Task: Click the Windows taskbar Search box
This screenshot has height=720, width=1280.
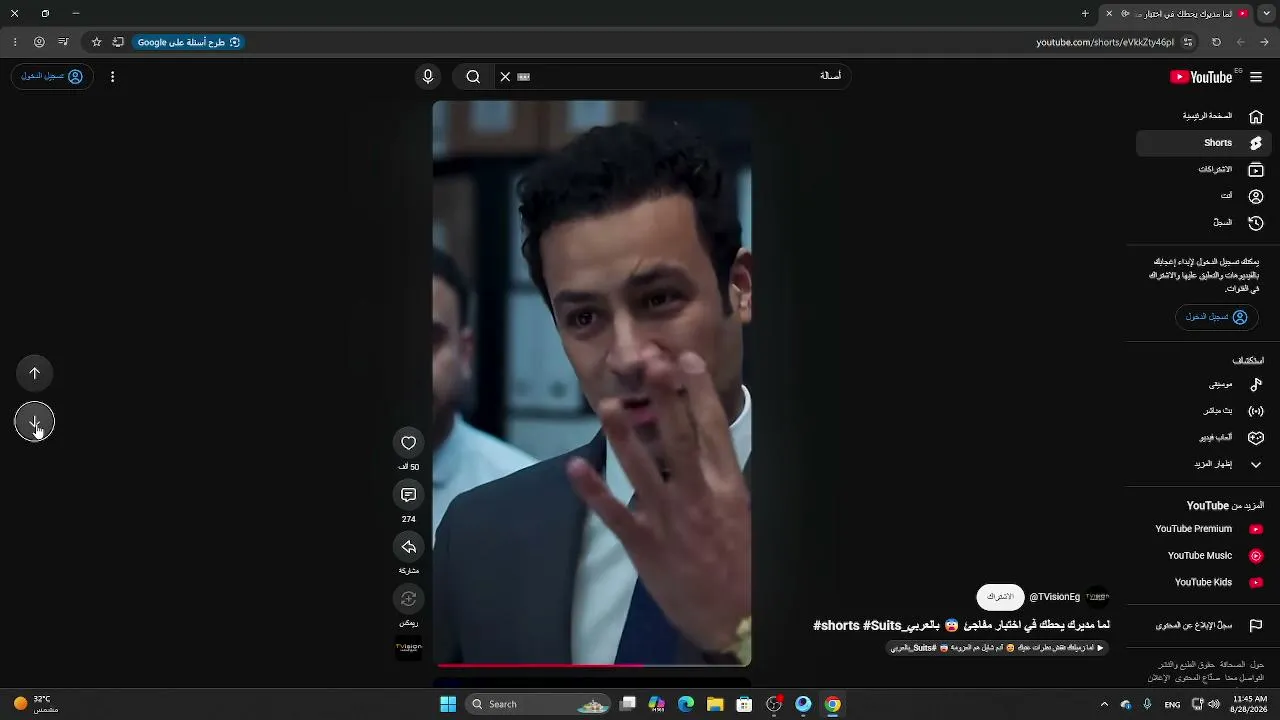Action: coord(539,704)
